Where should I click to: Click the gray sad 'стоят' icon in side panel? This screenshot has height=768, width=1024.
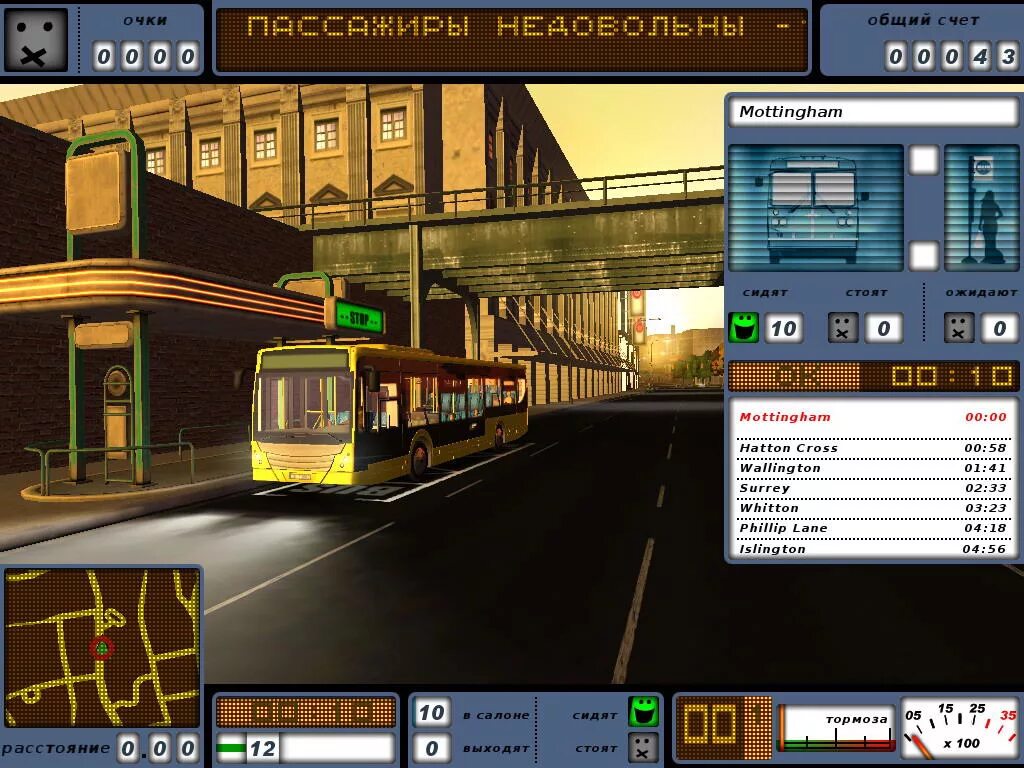[x=843, y=327]
